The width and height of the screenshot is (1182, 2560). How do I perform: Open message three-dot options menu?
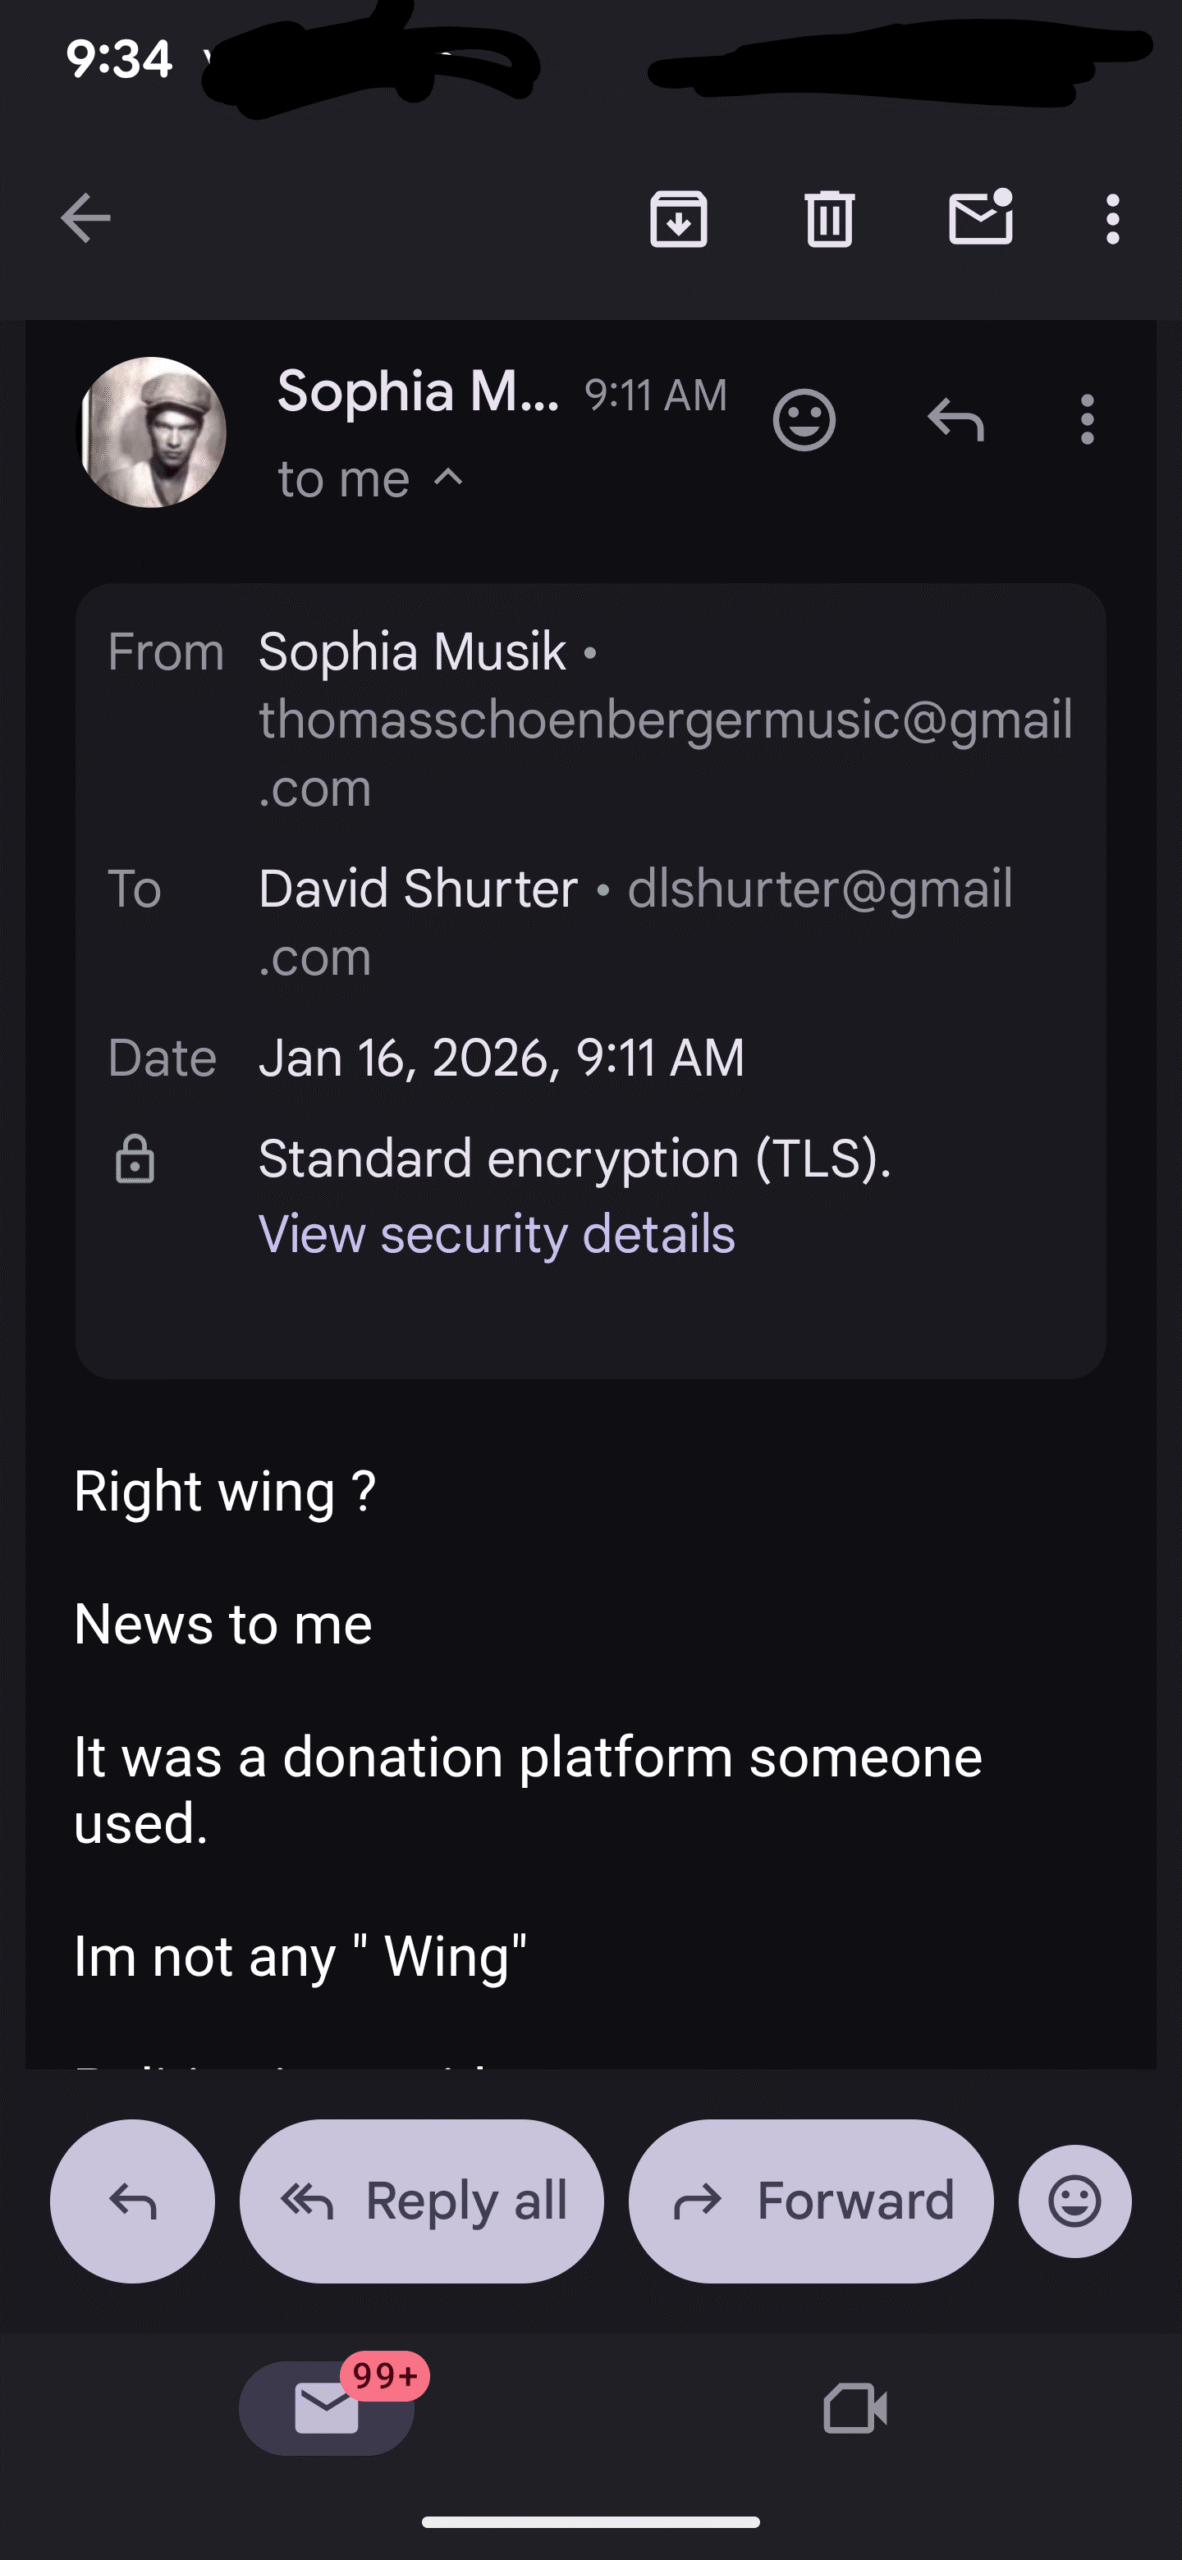(1087, 420)
